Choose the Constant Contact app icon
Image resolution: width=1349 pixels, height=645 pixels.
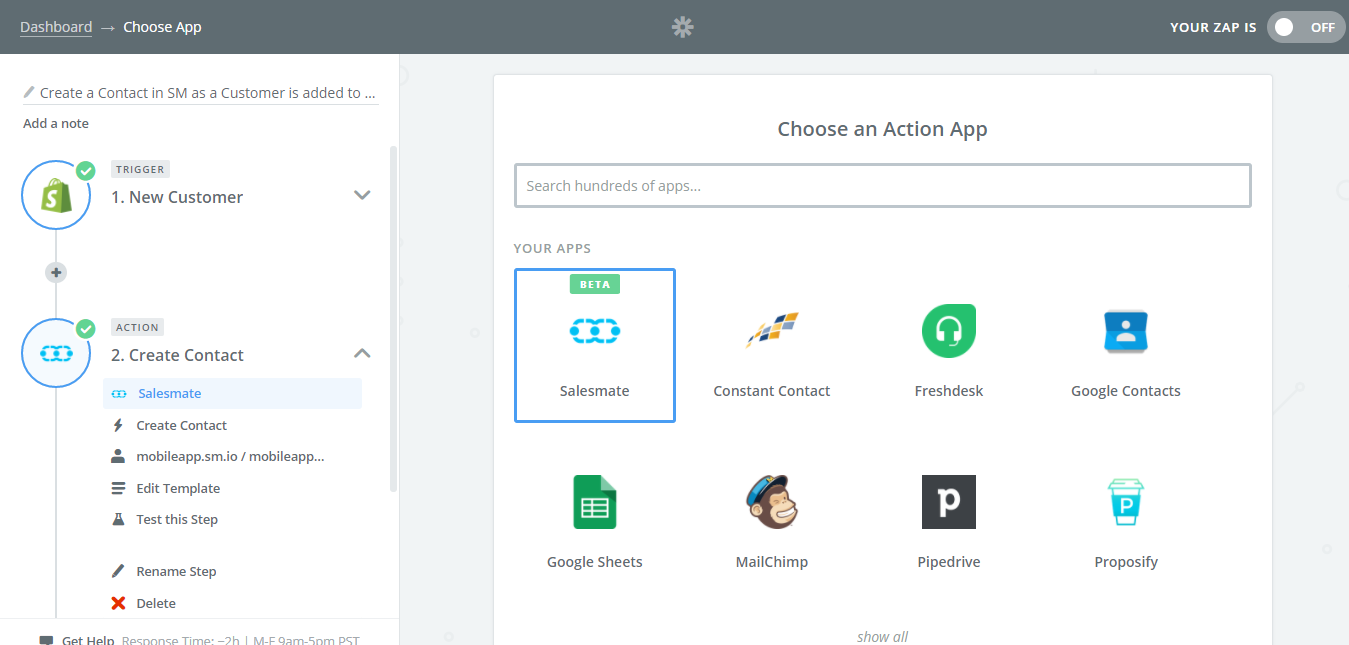coord(772,330)
